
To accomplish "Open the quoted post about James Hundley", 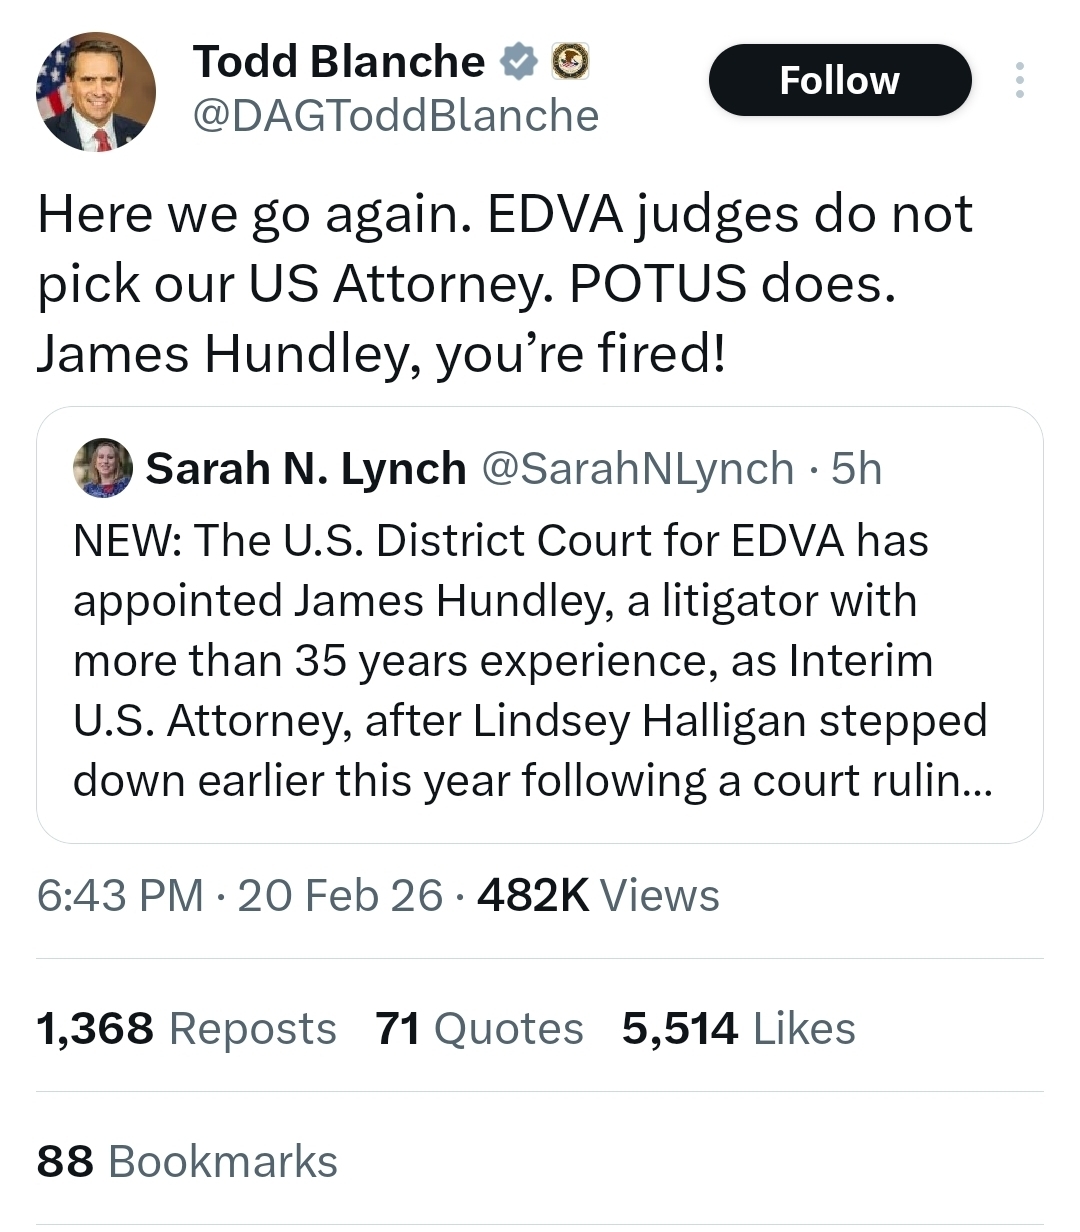I will pyautogui.click(x=530, y=660).
